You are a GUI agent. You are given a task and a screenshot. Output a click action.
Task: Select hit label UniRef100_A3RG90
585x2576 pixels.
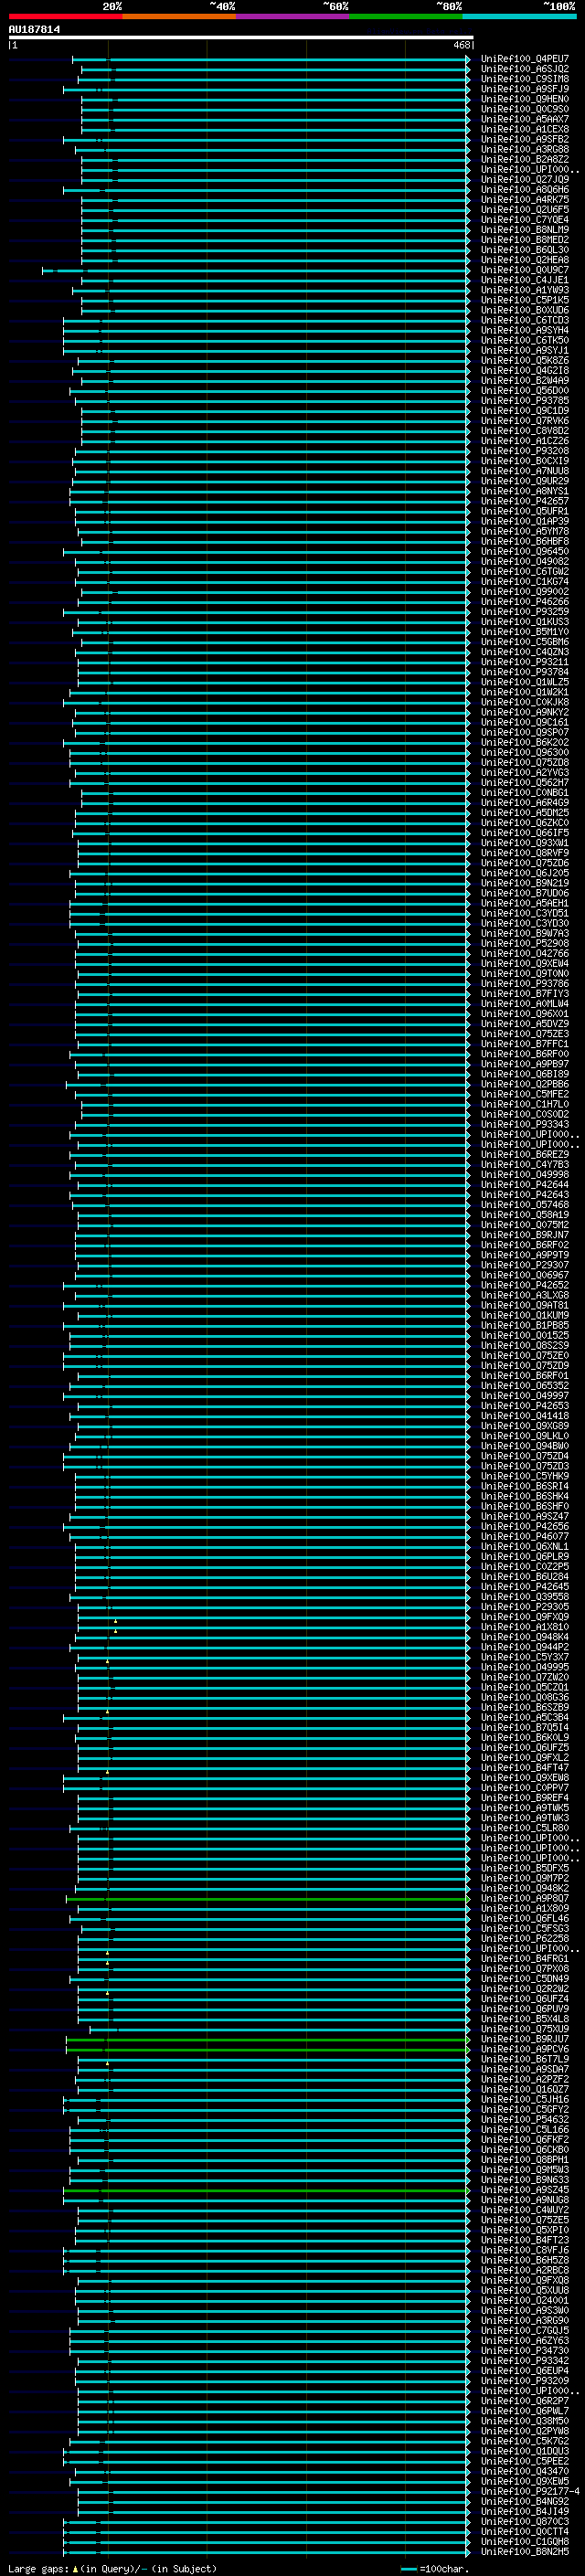point(524,2320)
